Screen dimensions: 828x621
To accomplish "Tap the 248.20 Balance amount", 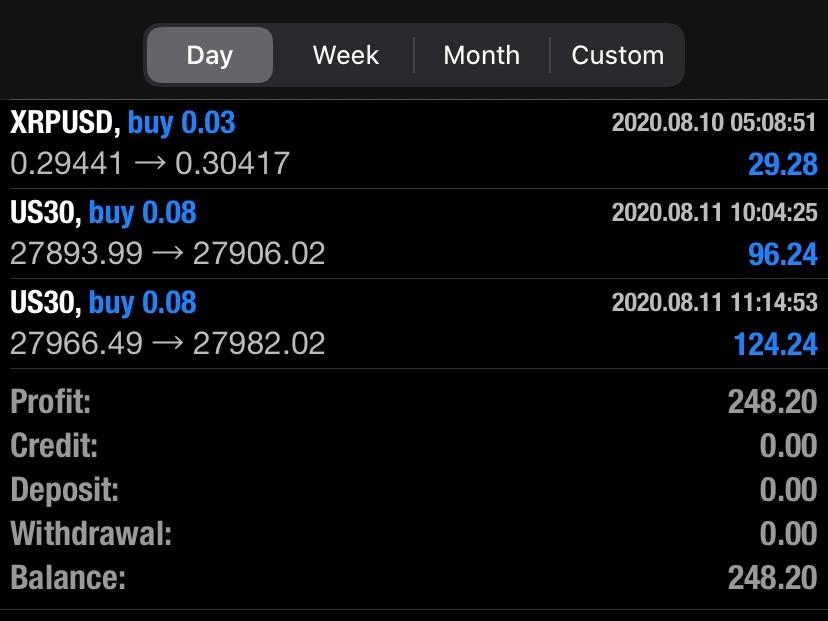I will [772, 577].
